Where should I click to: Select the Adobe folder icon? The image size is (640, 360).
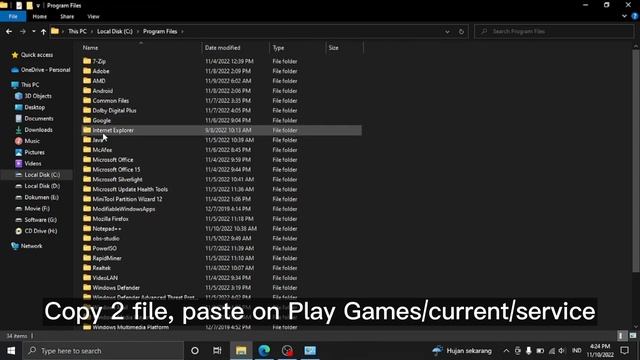87,71
